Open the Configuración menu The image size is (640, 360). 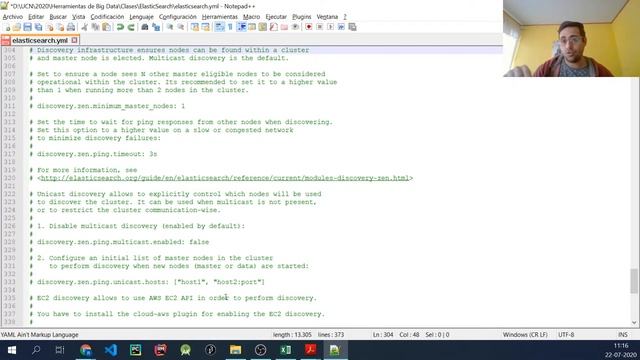[178, 17]
